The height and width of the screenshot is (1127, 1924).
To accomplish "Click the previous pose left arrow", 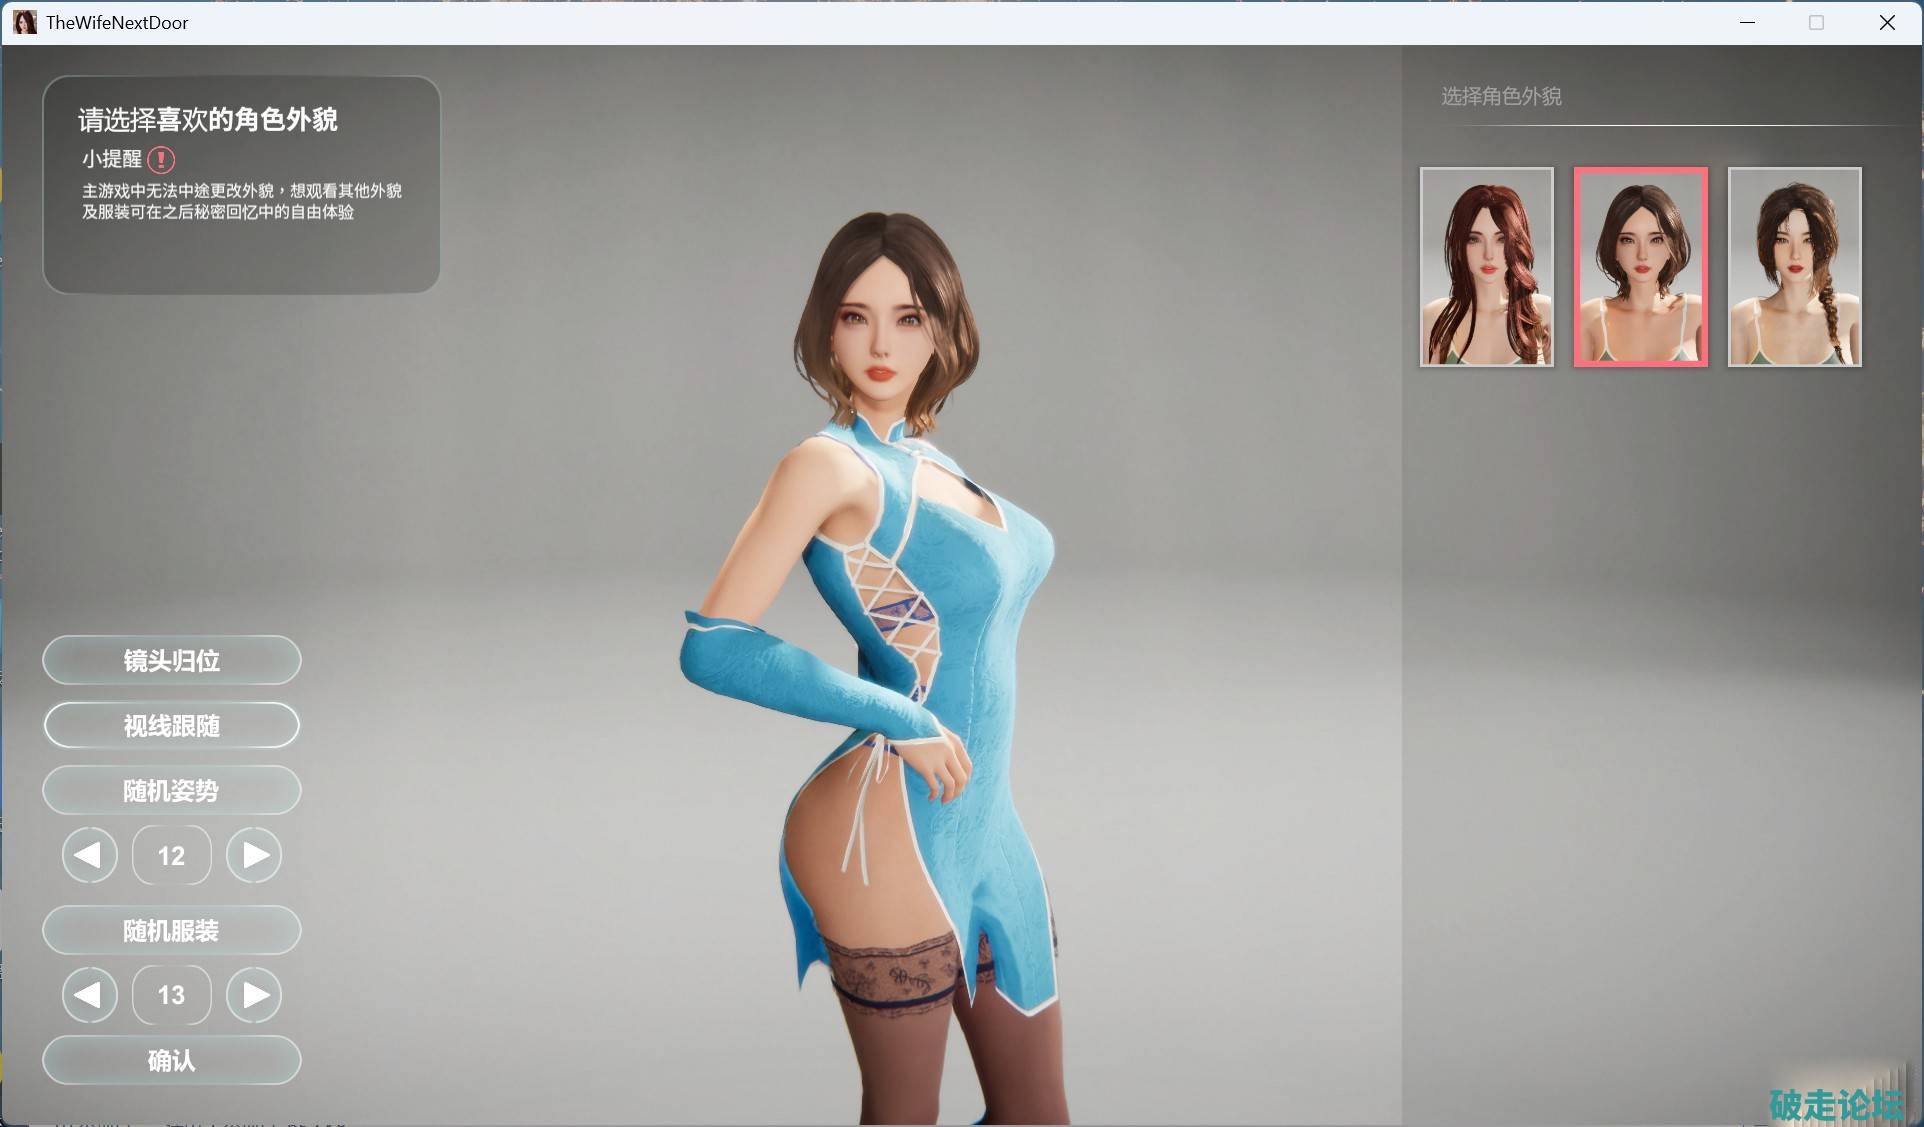I will tap(90, 855).
